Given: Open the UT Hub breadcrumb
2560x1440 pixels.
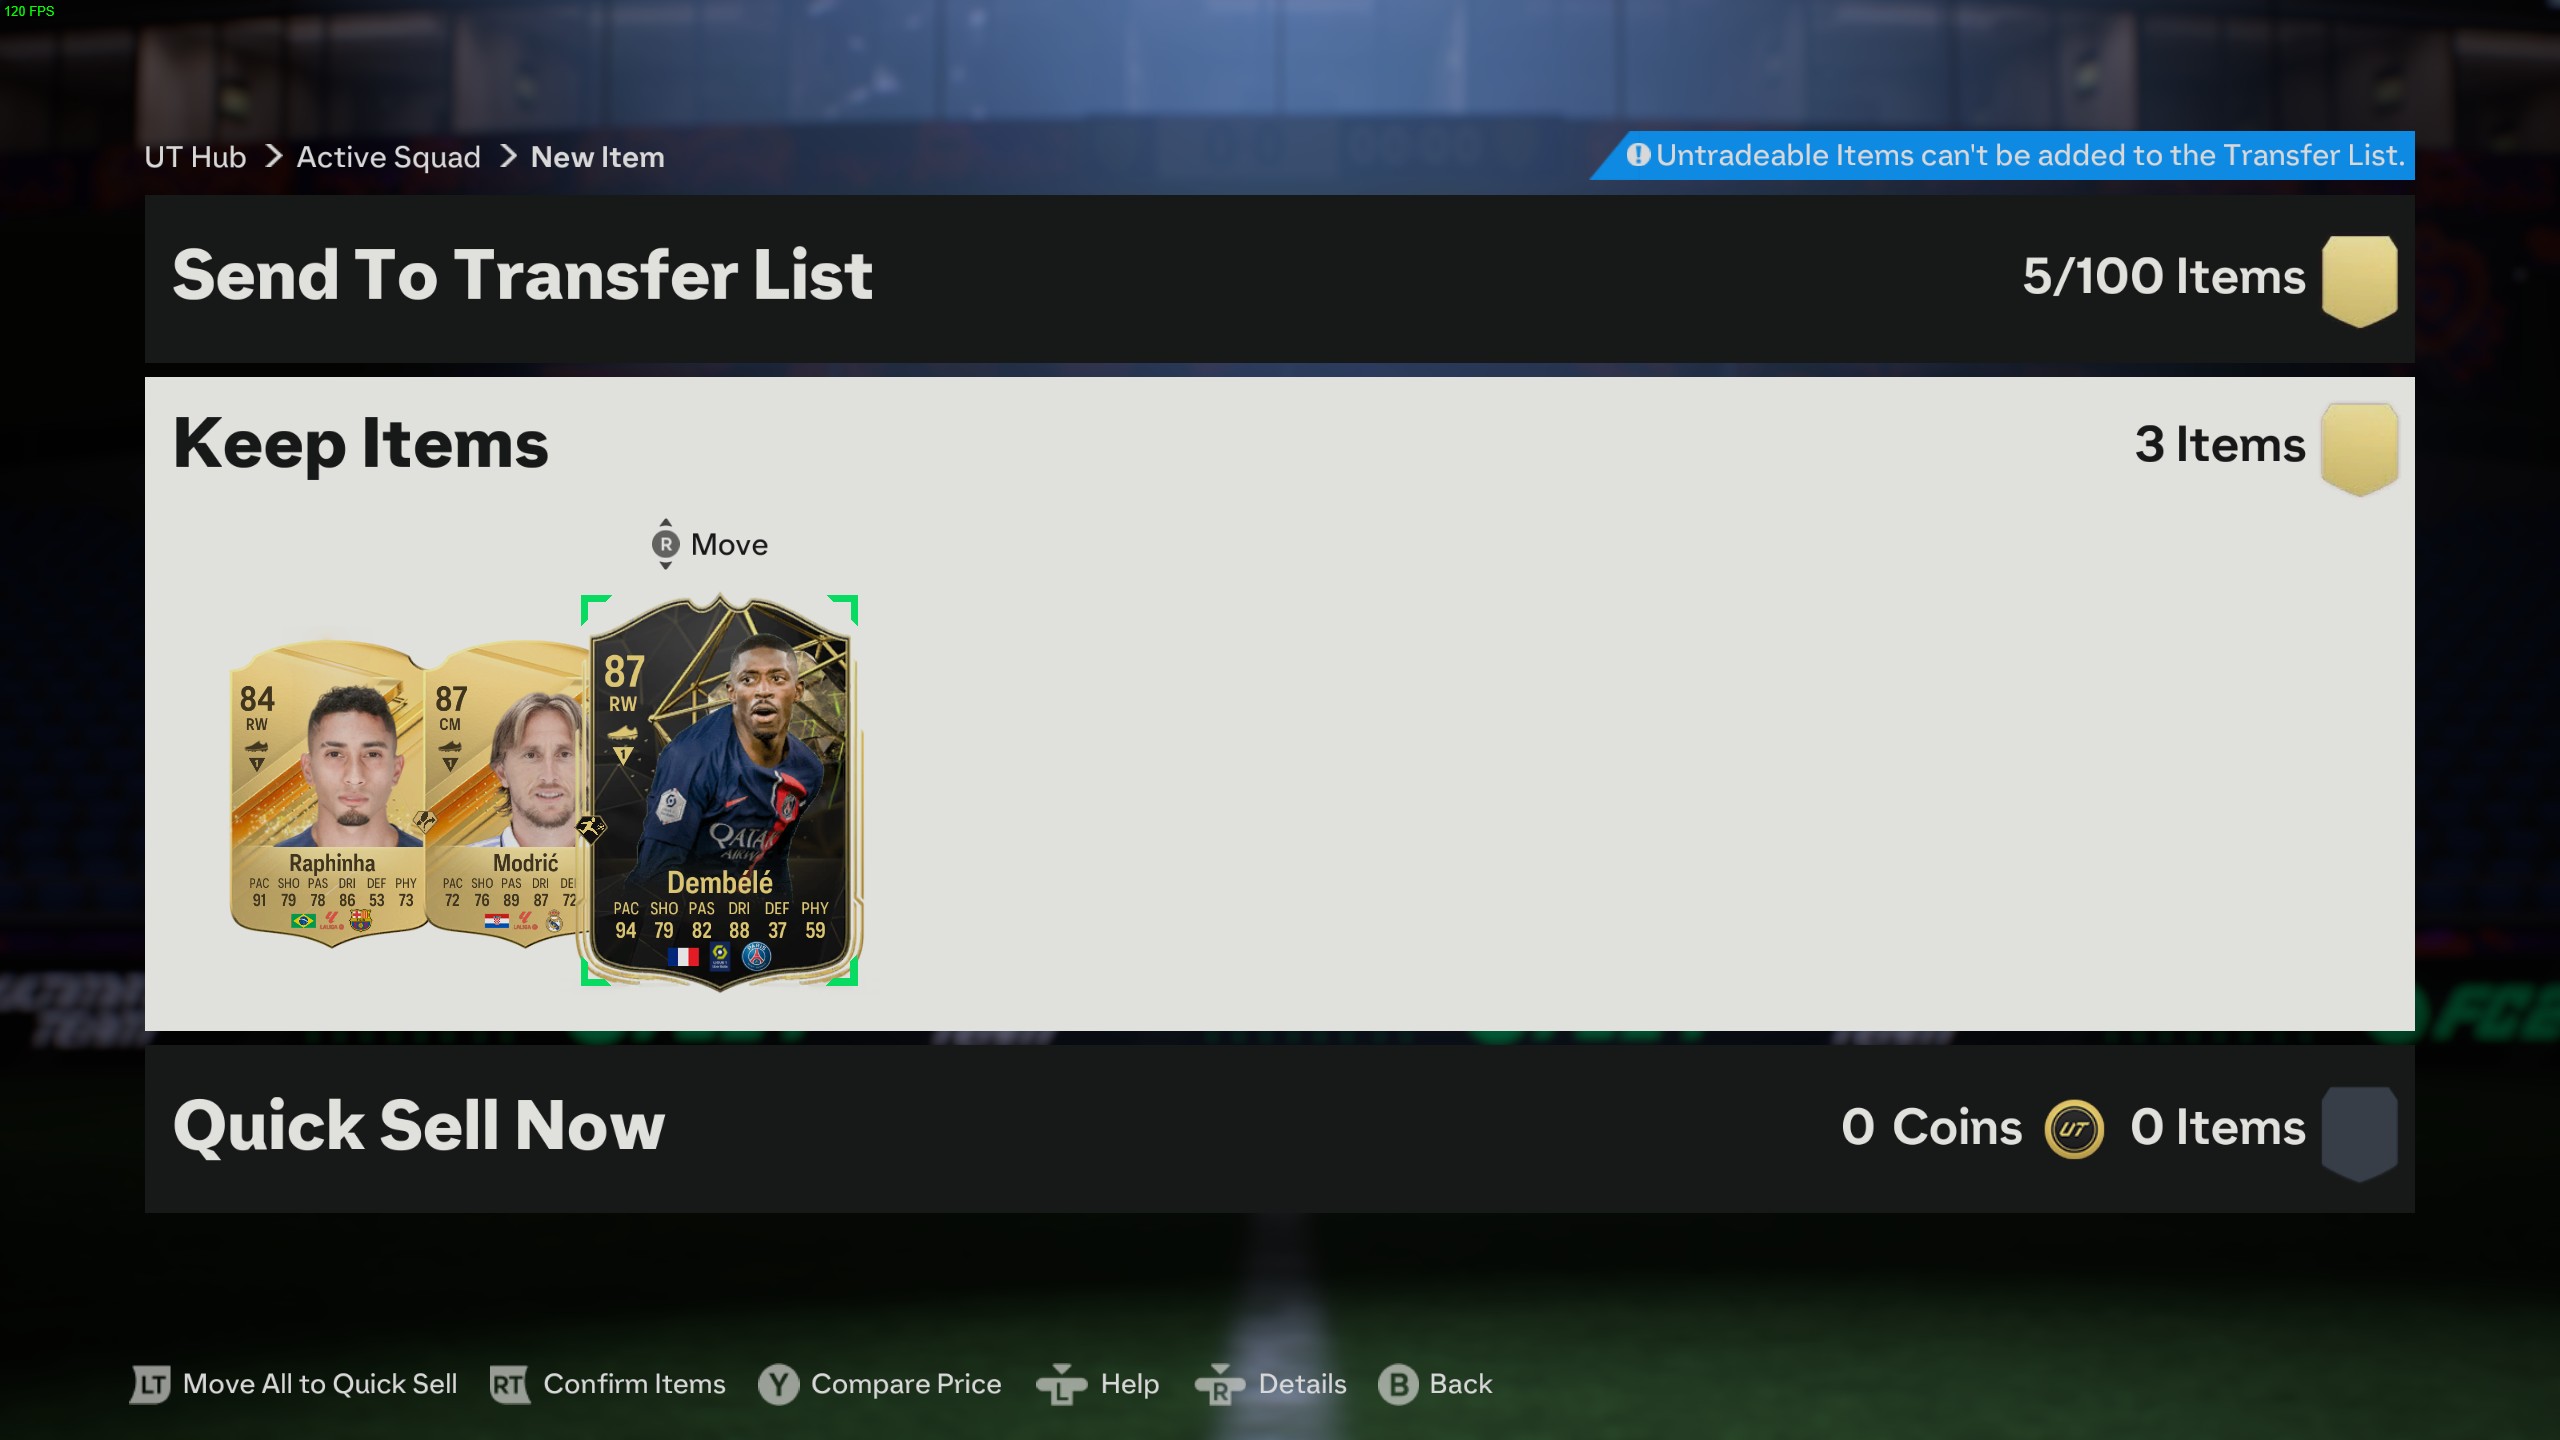Looking at the screenshot, I should point(195,157).
